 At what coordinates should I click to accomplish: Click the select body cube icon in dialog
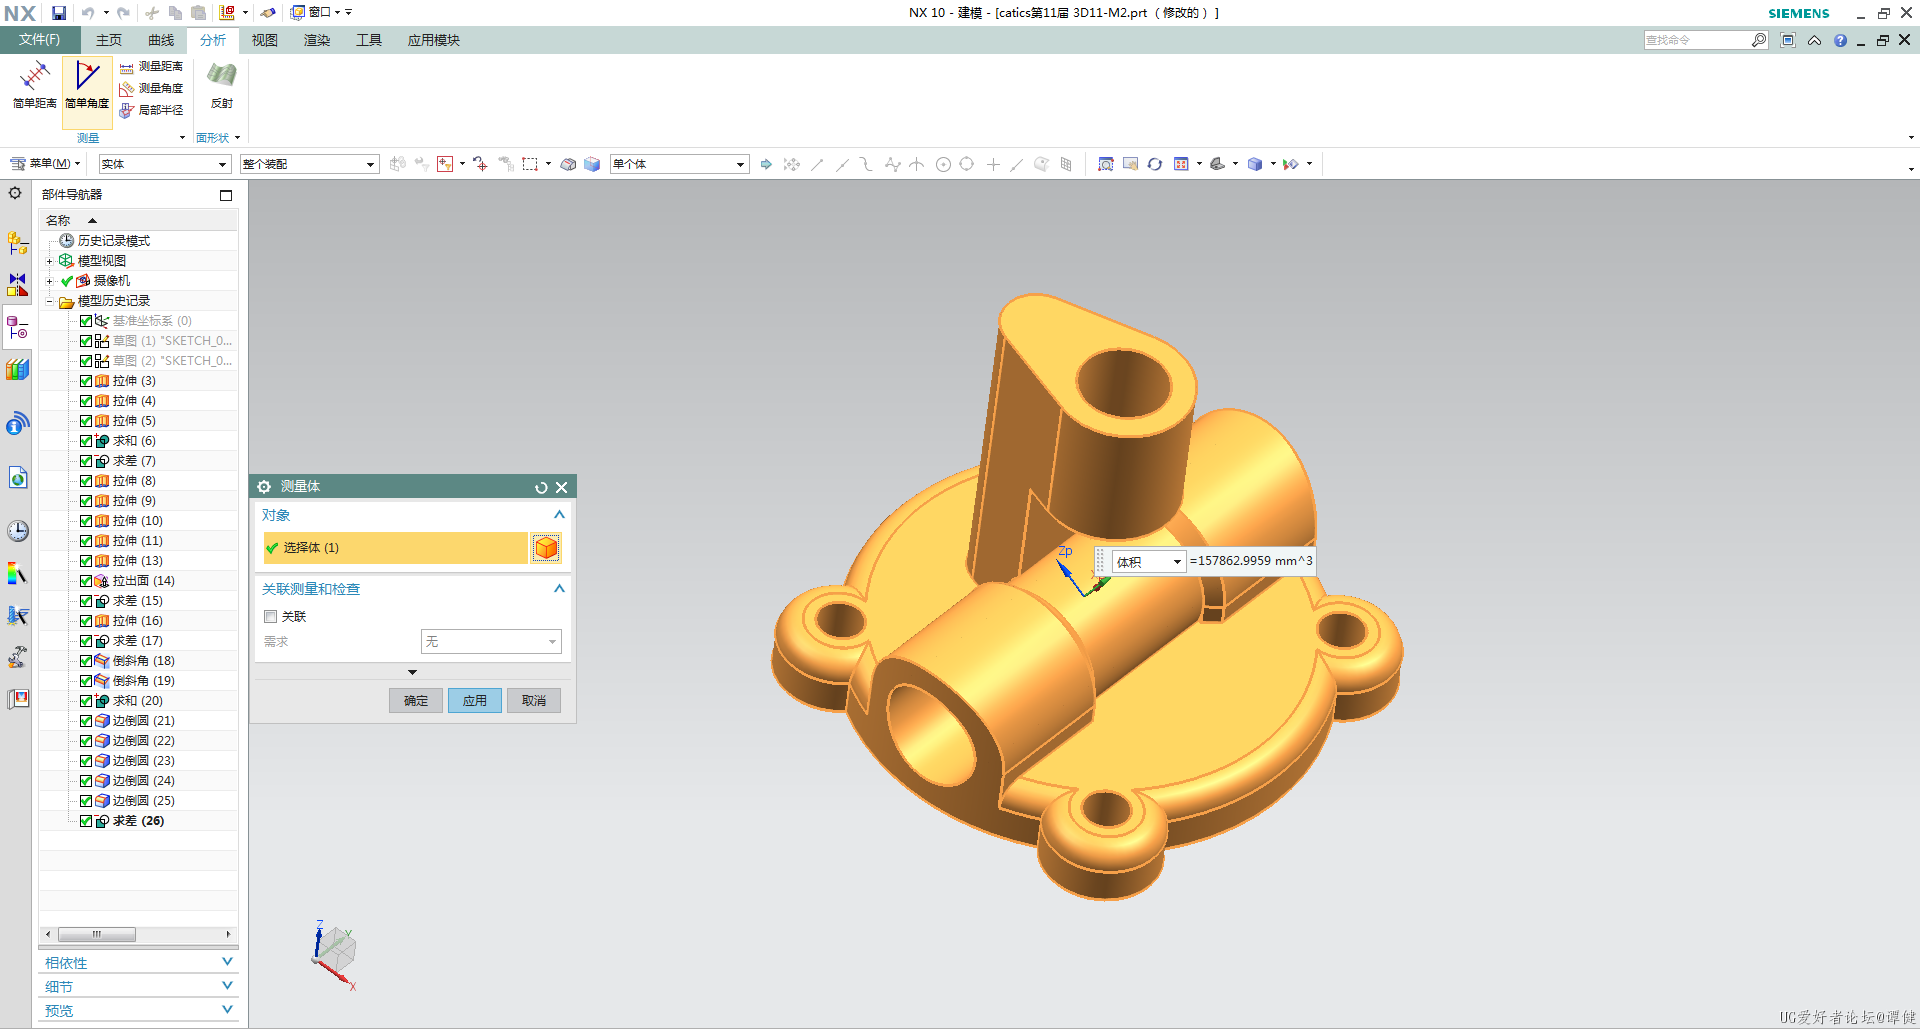pos(546,548)
